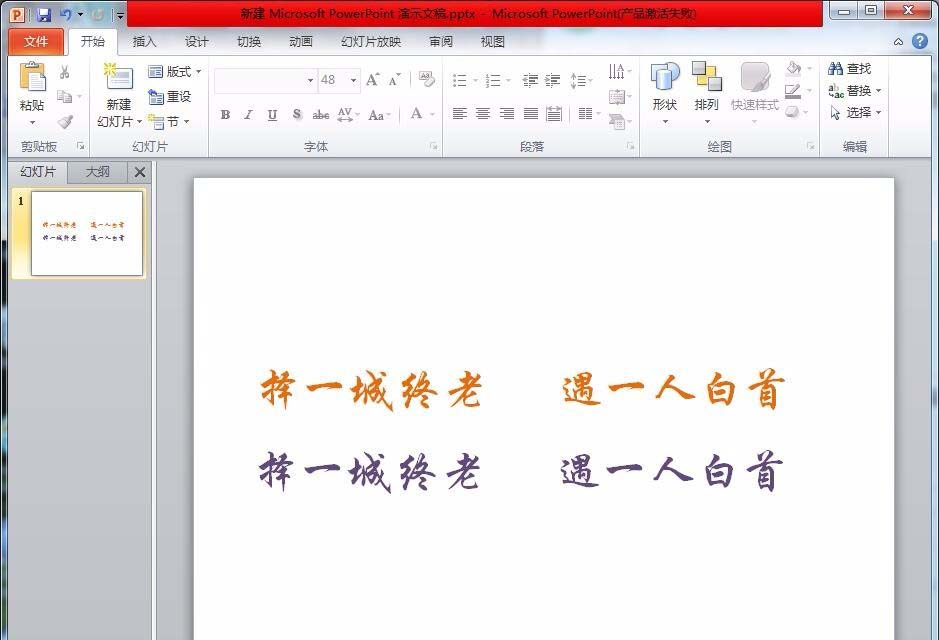This screenshot has width=939, height=640.
Task: Open the Shapes gallery (形状)
Action: (x=665, y=93)
